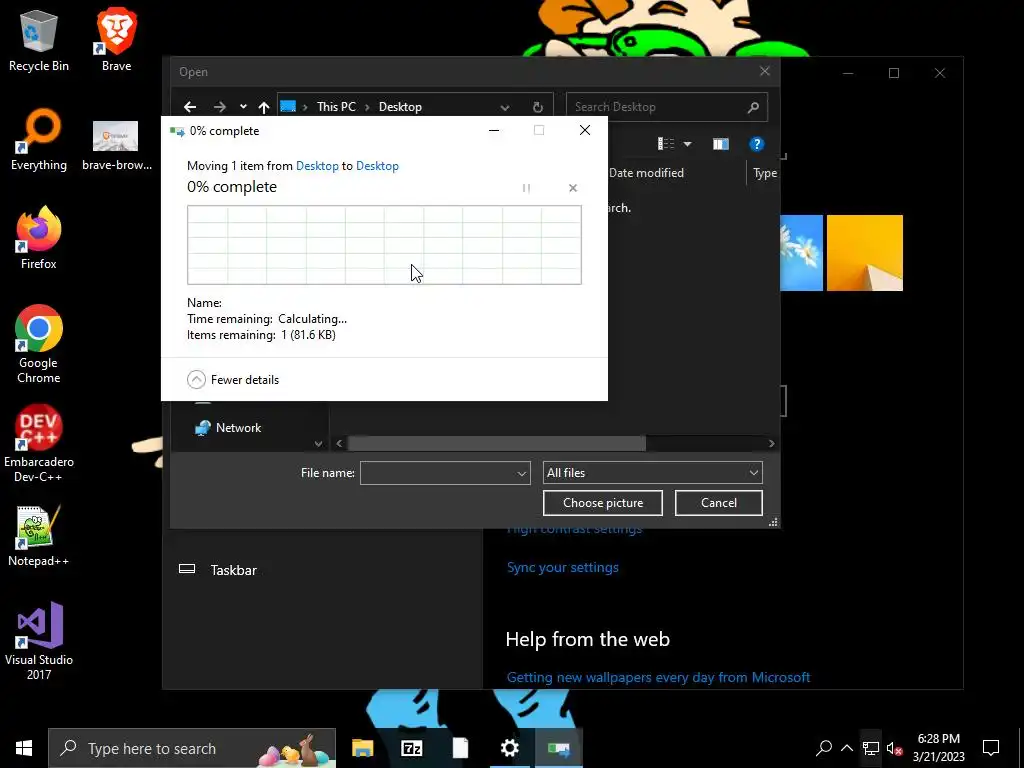
Task: Select Taskbar in Settings sidebar
Action: [233, 570]
